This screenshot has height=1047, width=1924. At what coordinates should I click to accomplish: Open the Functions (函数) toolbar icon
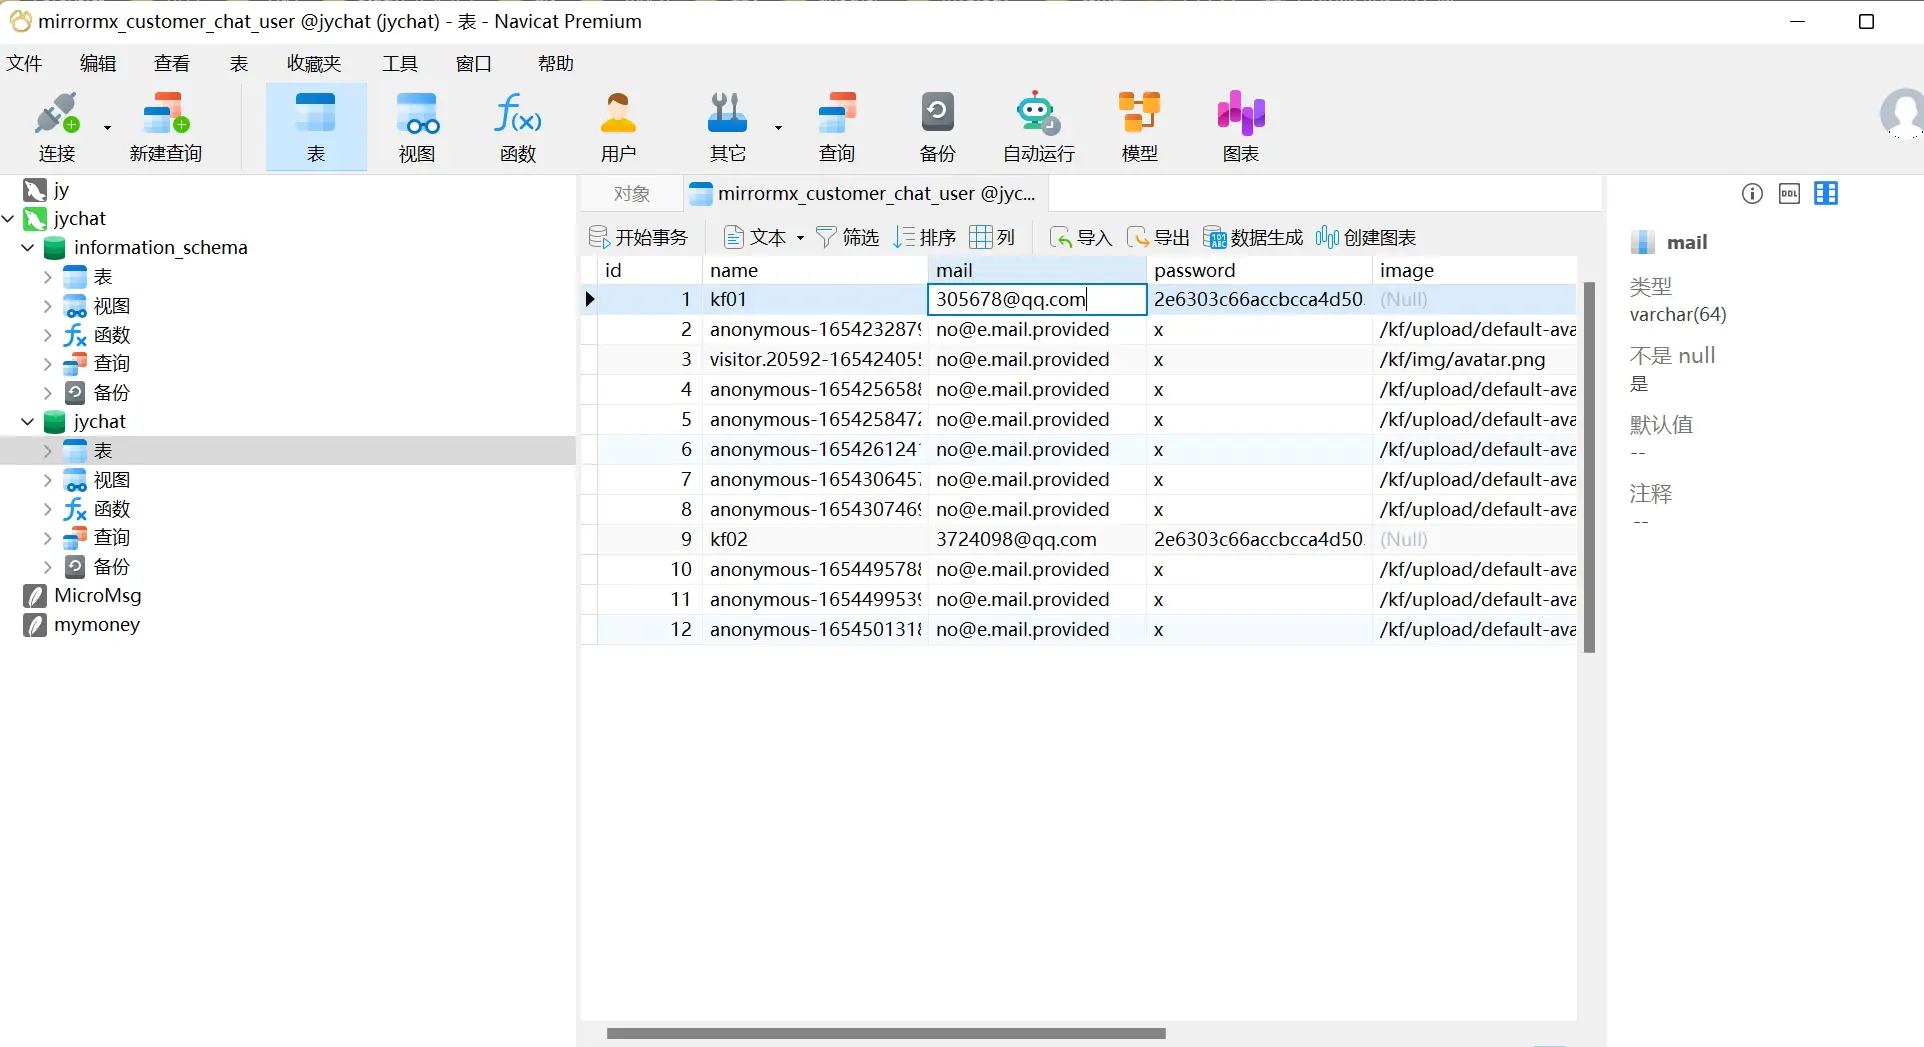[518, 127]
